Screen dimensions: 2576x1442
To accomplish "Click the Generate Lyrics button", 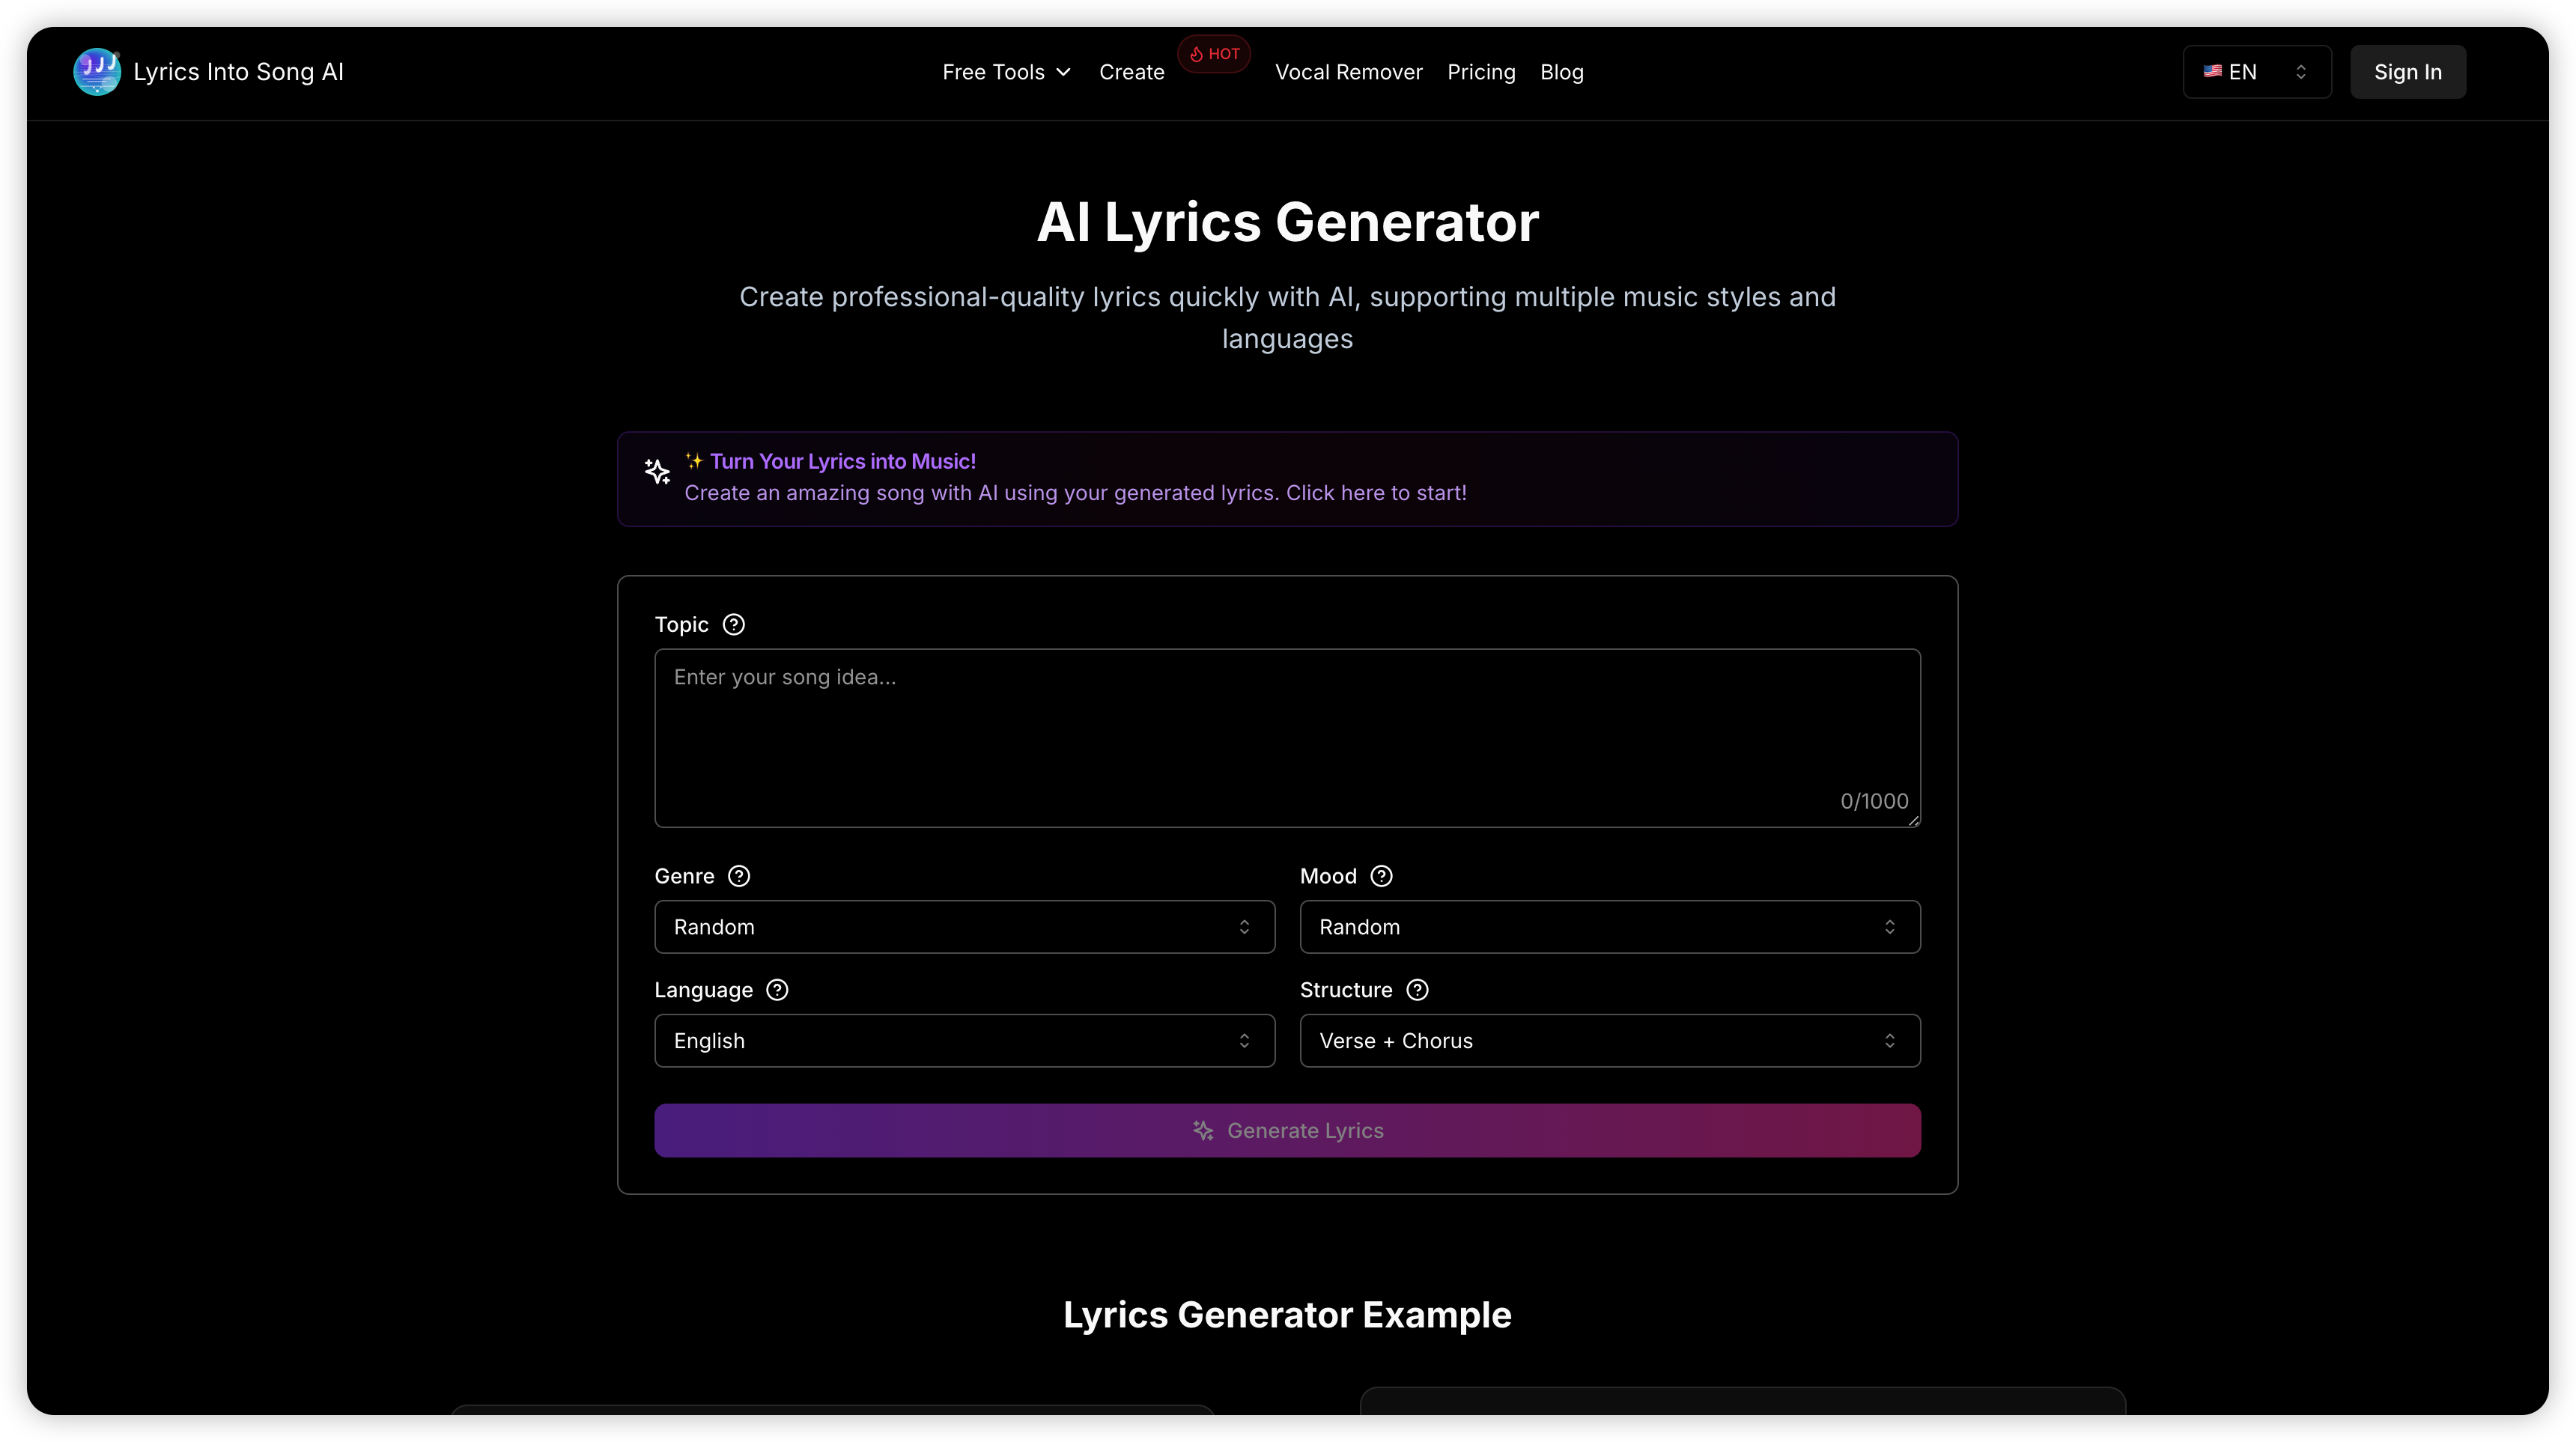I will pos(1288,1129).
